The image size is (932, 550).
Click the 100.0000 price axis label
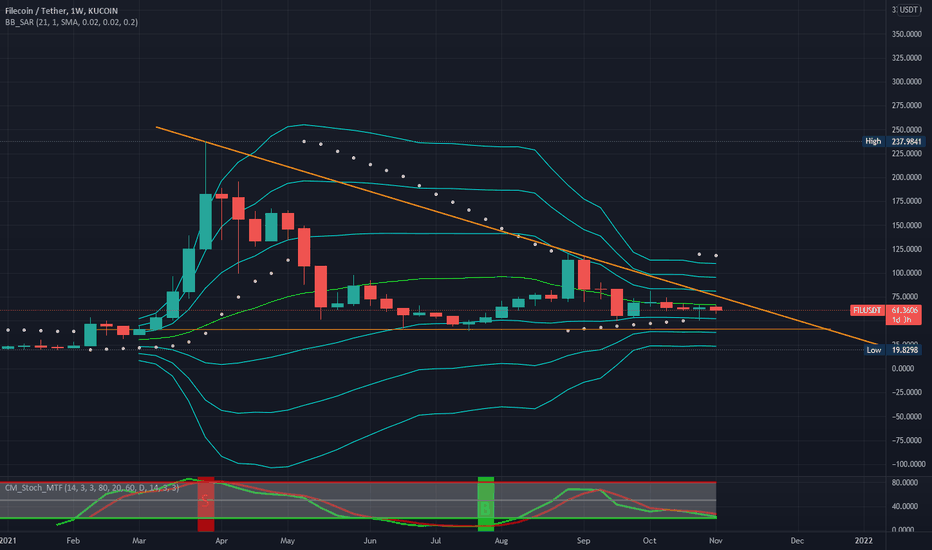pyautogui.click(x=906, y=273)
